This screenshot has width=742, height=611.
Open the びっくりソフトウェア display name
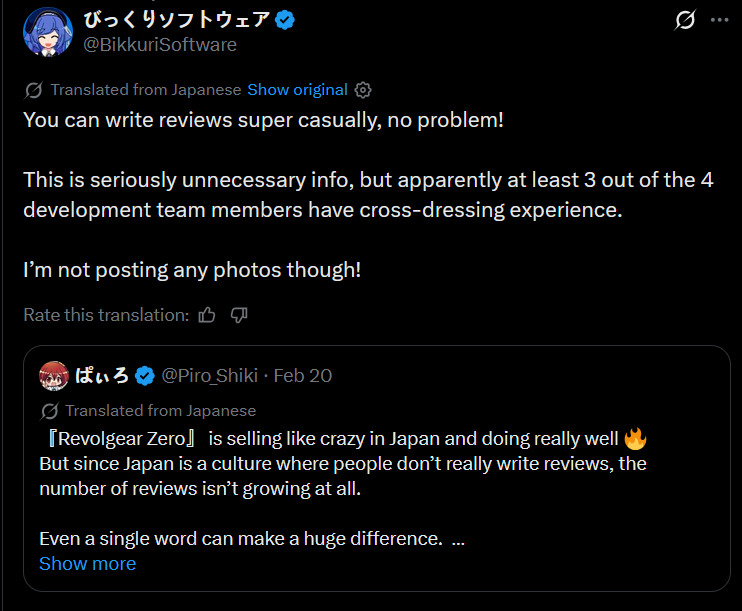(x=177, y=21)
